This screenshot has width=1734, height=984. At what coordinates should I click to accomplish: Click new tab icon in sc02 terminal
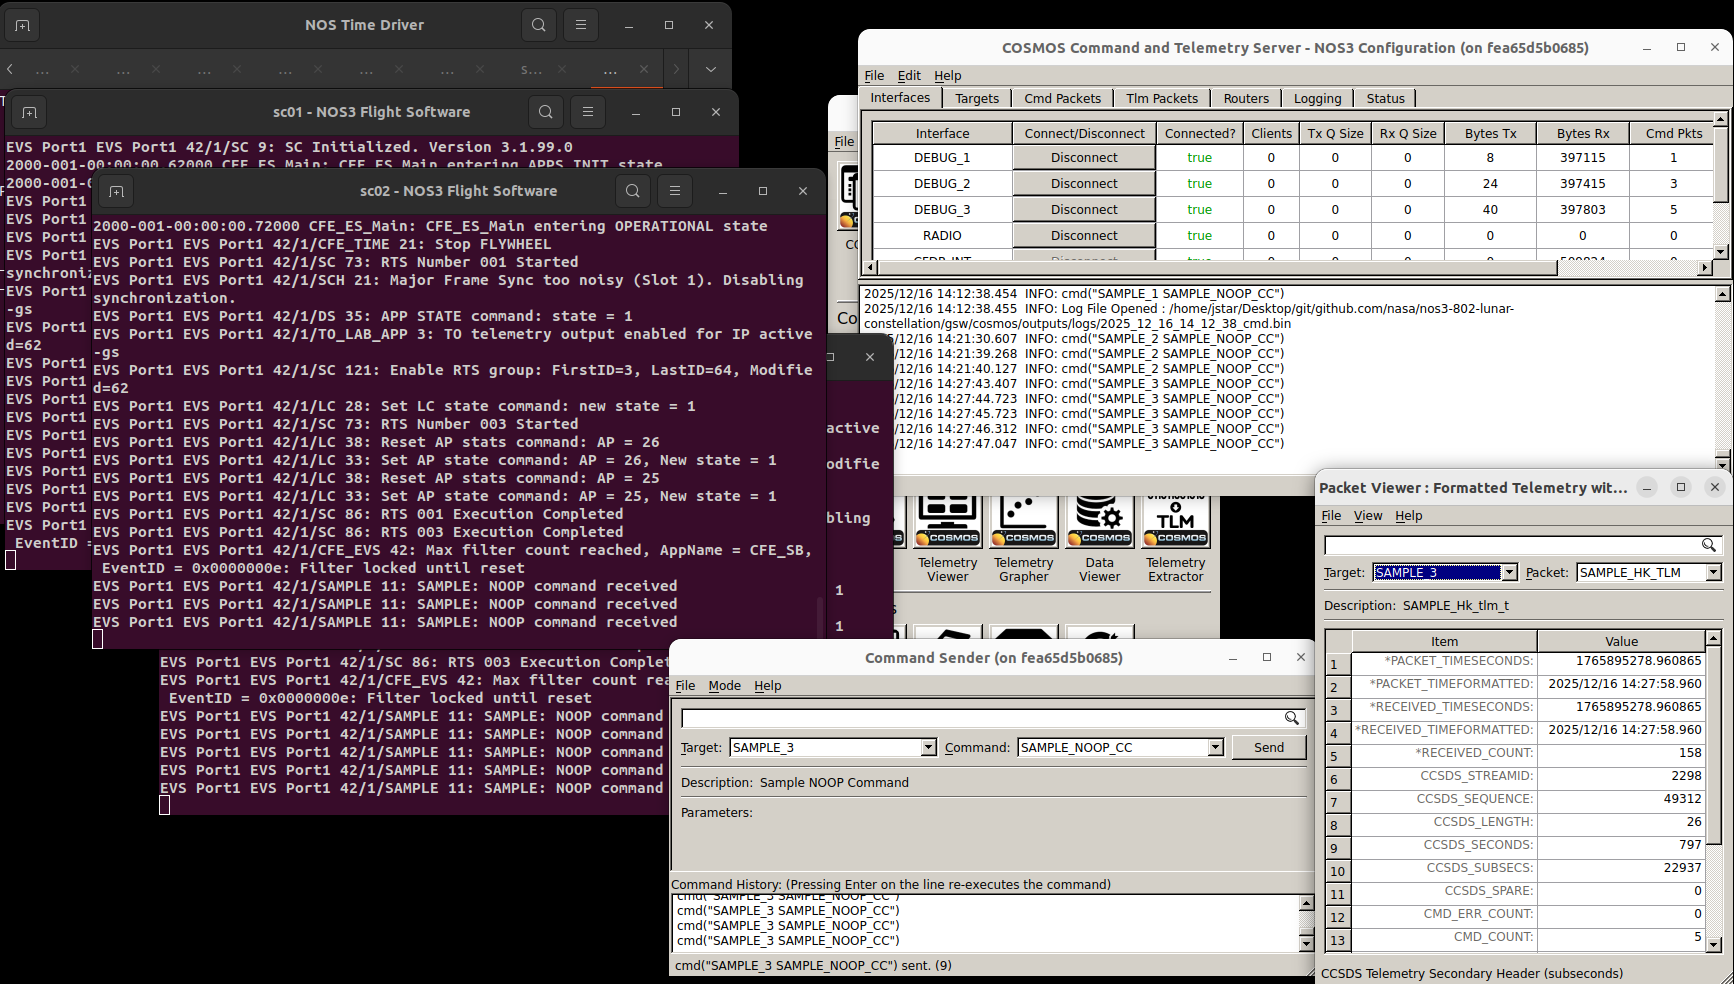(x=116, y=192)
